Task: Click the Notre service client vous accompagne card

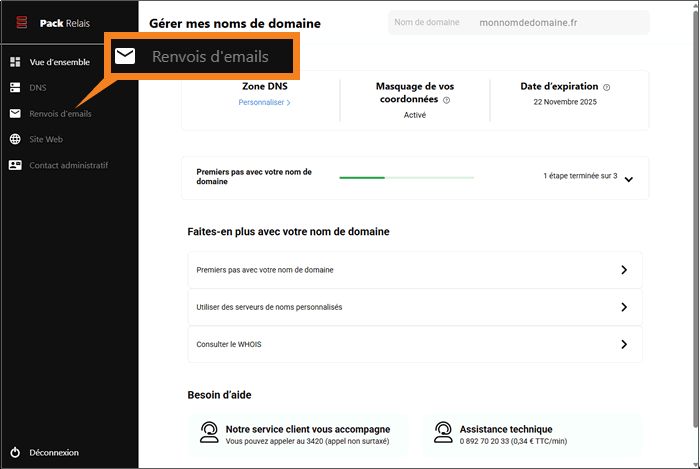Action: (x=298, y=435)
